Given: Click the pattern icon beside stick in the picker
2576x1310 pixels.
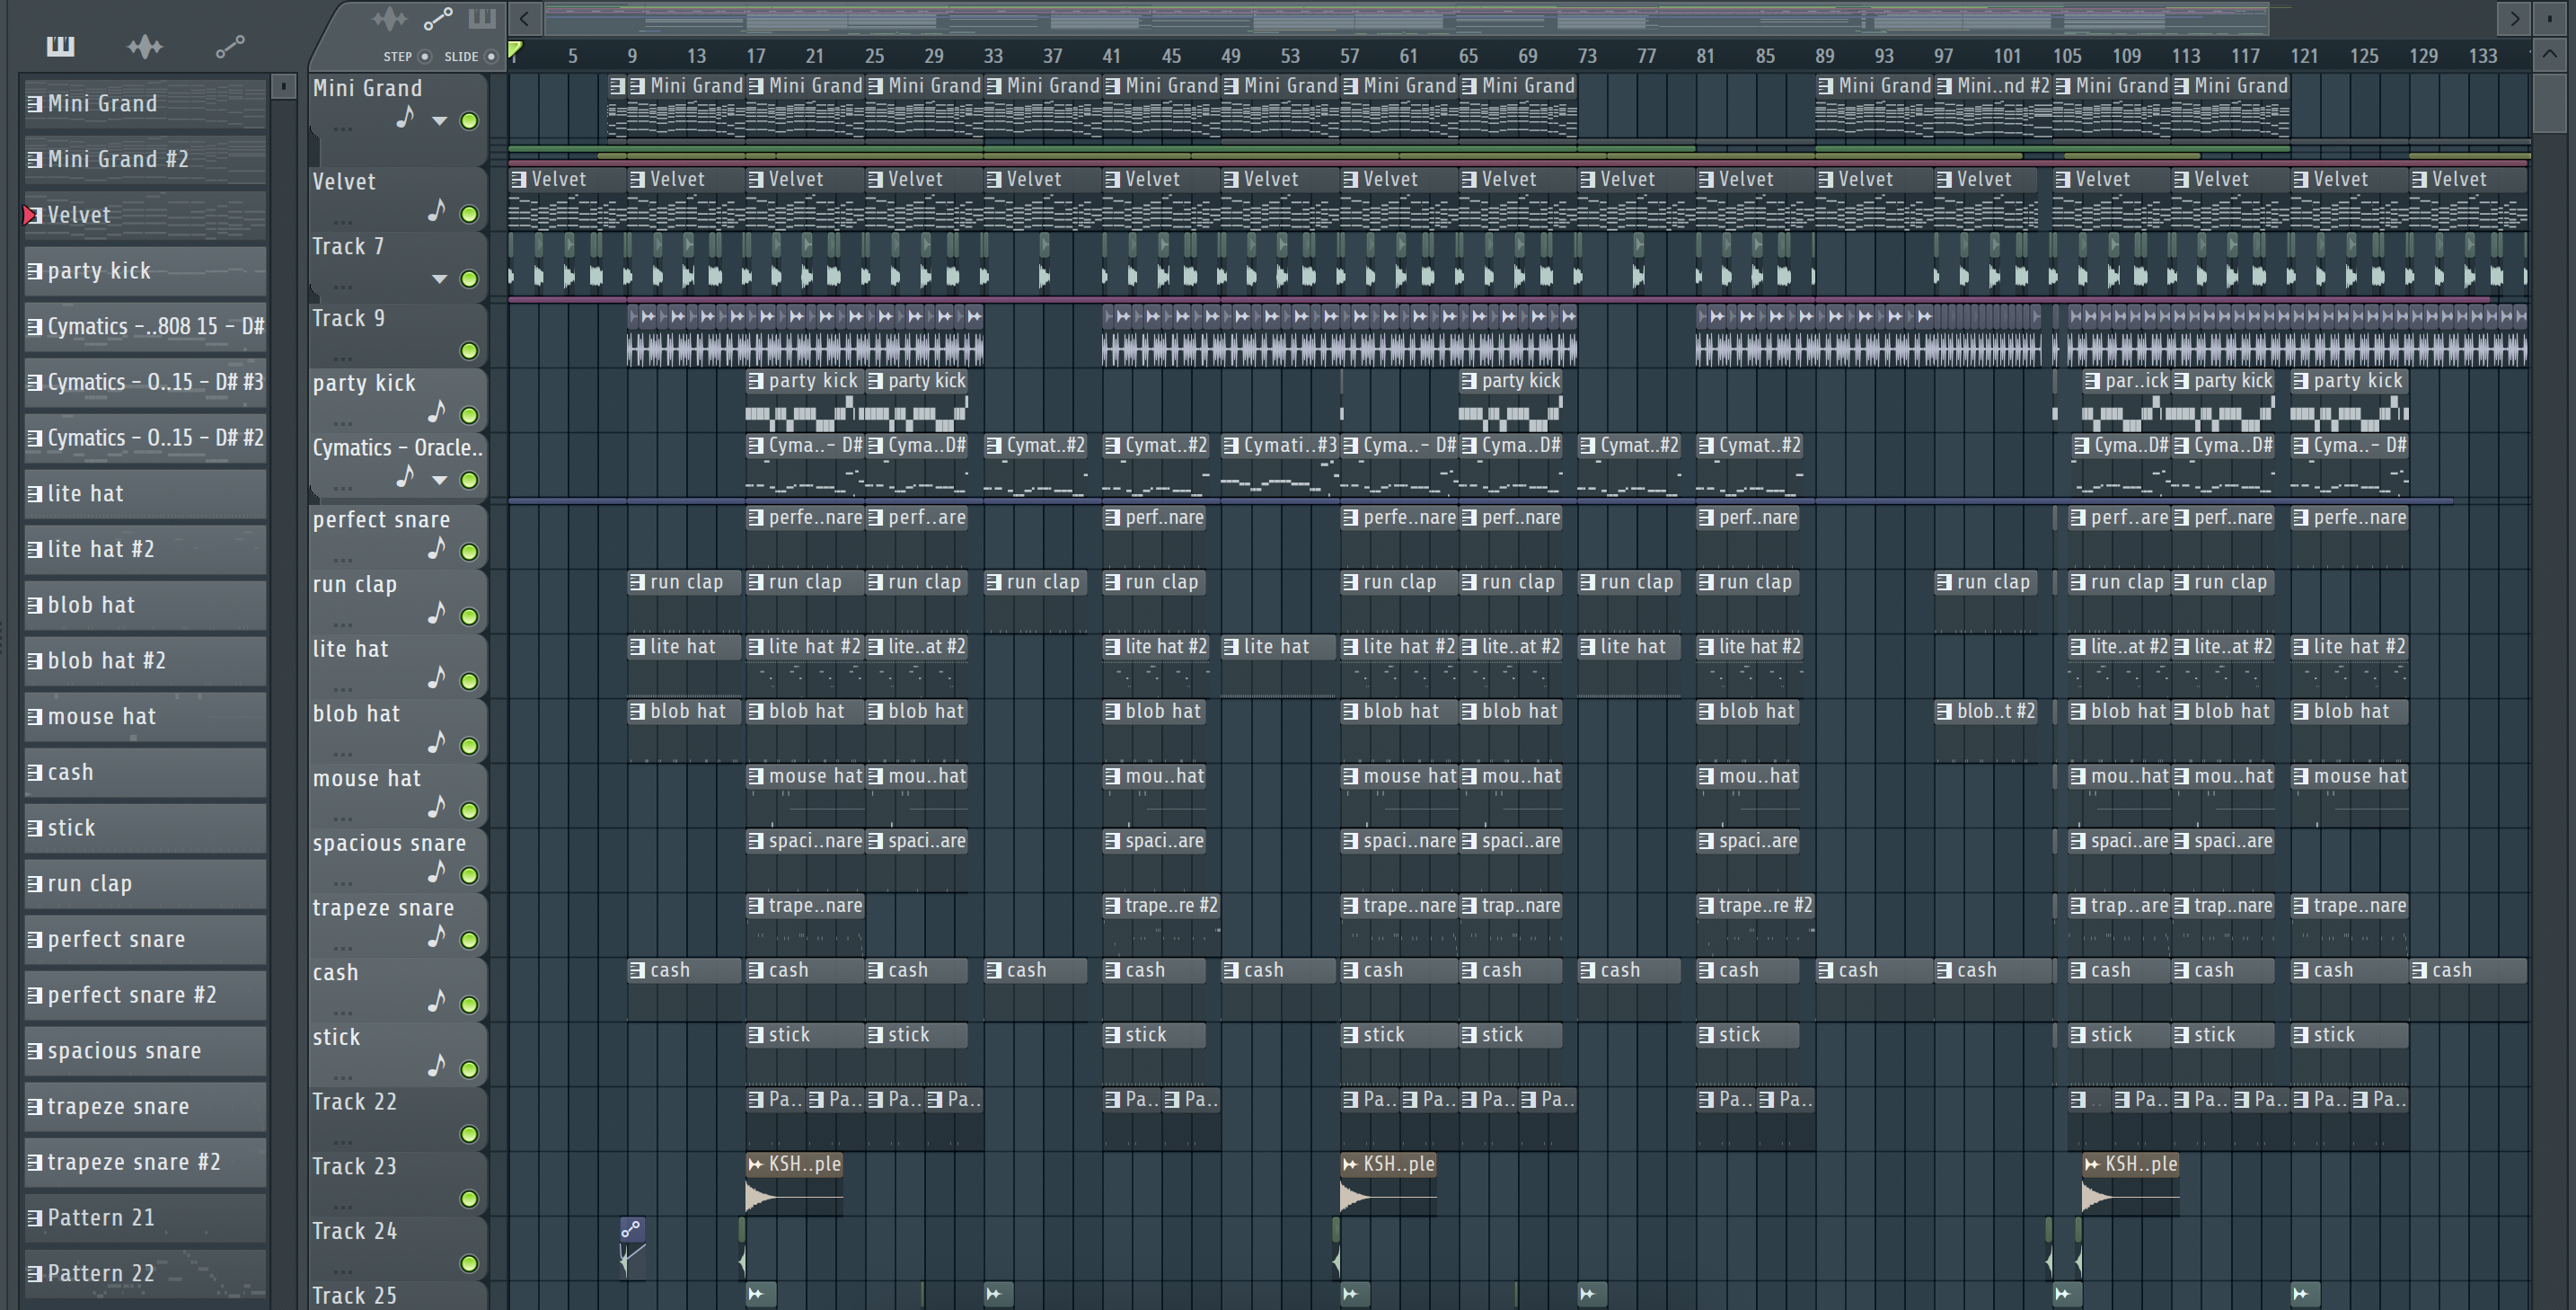Looking at the screenshot, I should point(34,828).
